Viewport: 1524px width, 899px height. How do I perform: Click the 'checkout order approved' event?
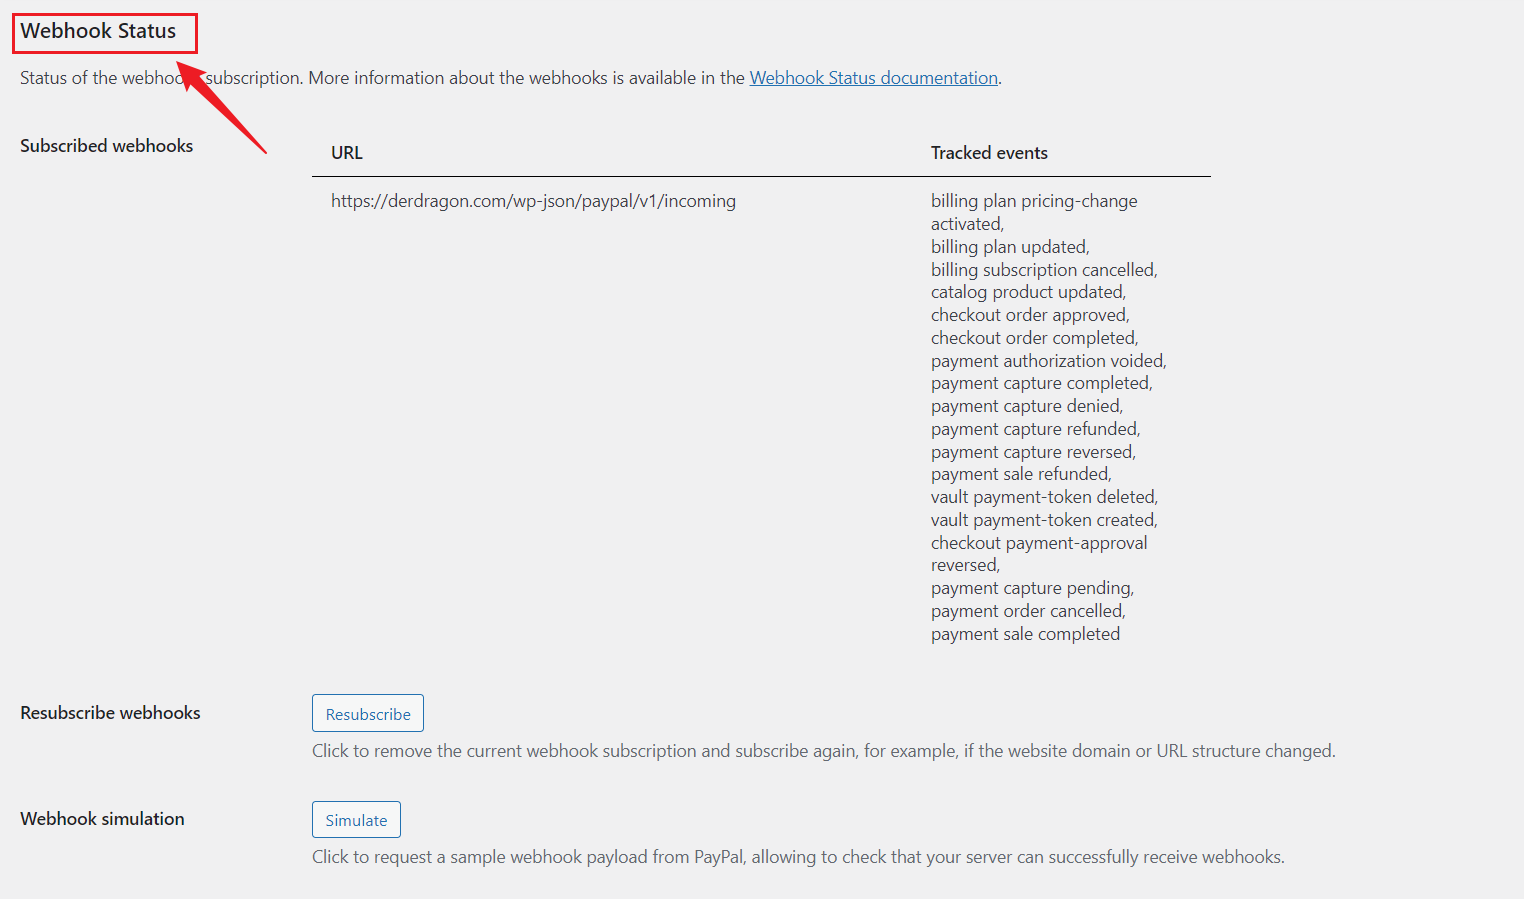point(1029,315)
